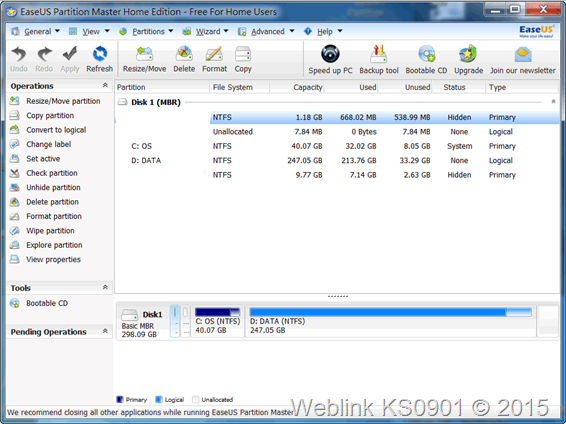Viewport: 566px width, 424px height.
Task: Open the General menu
Action: pyautogui.click(x=35, y=32)
